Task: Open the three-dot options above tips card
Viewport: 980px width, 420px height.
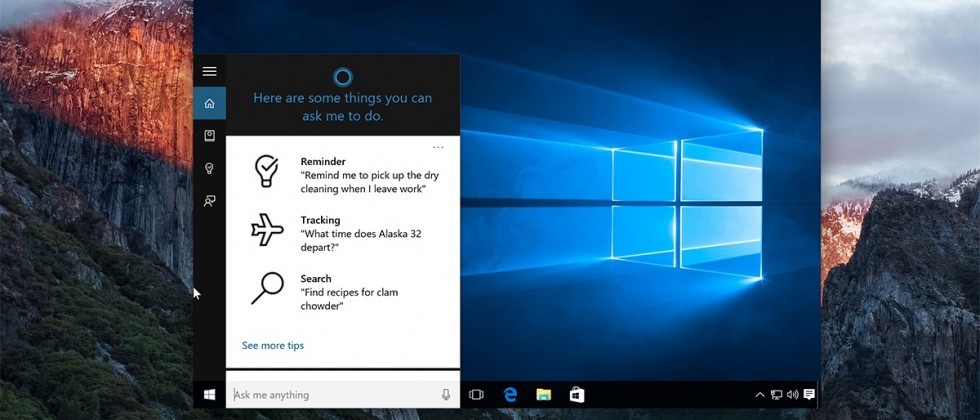Action: (x=438, y=147)
